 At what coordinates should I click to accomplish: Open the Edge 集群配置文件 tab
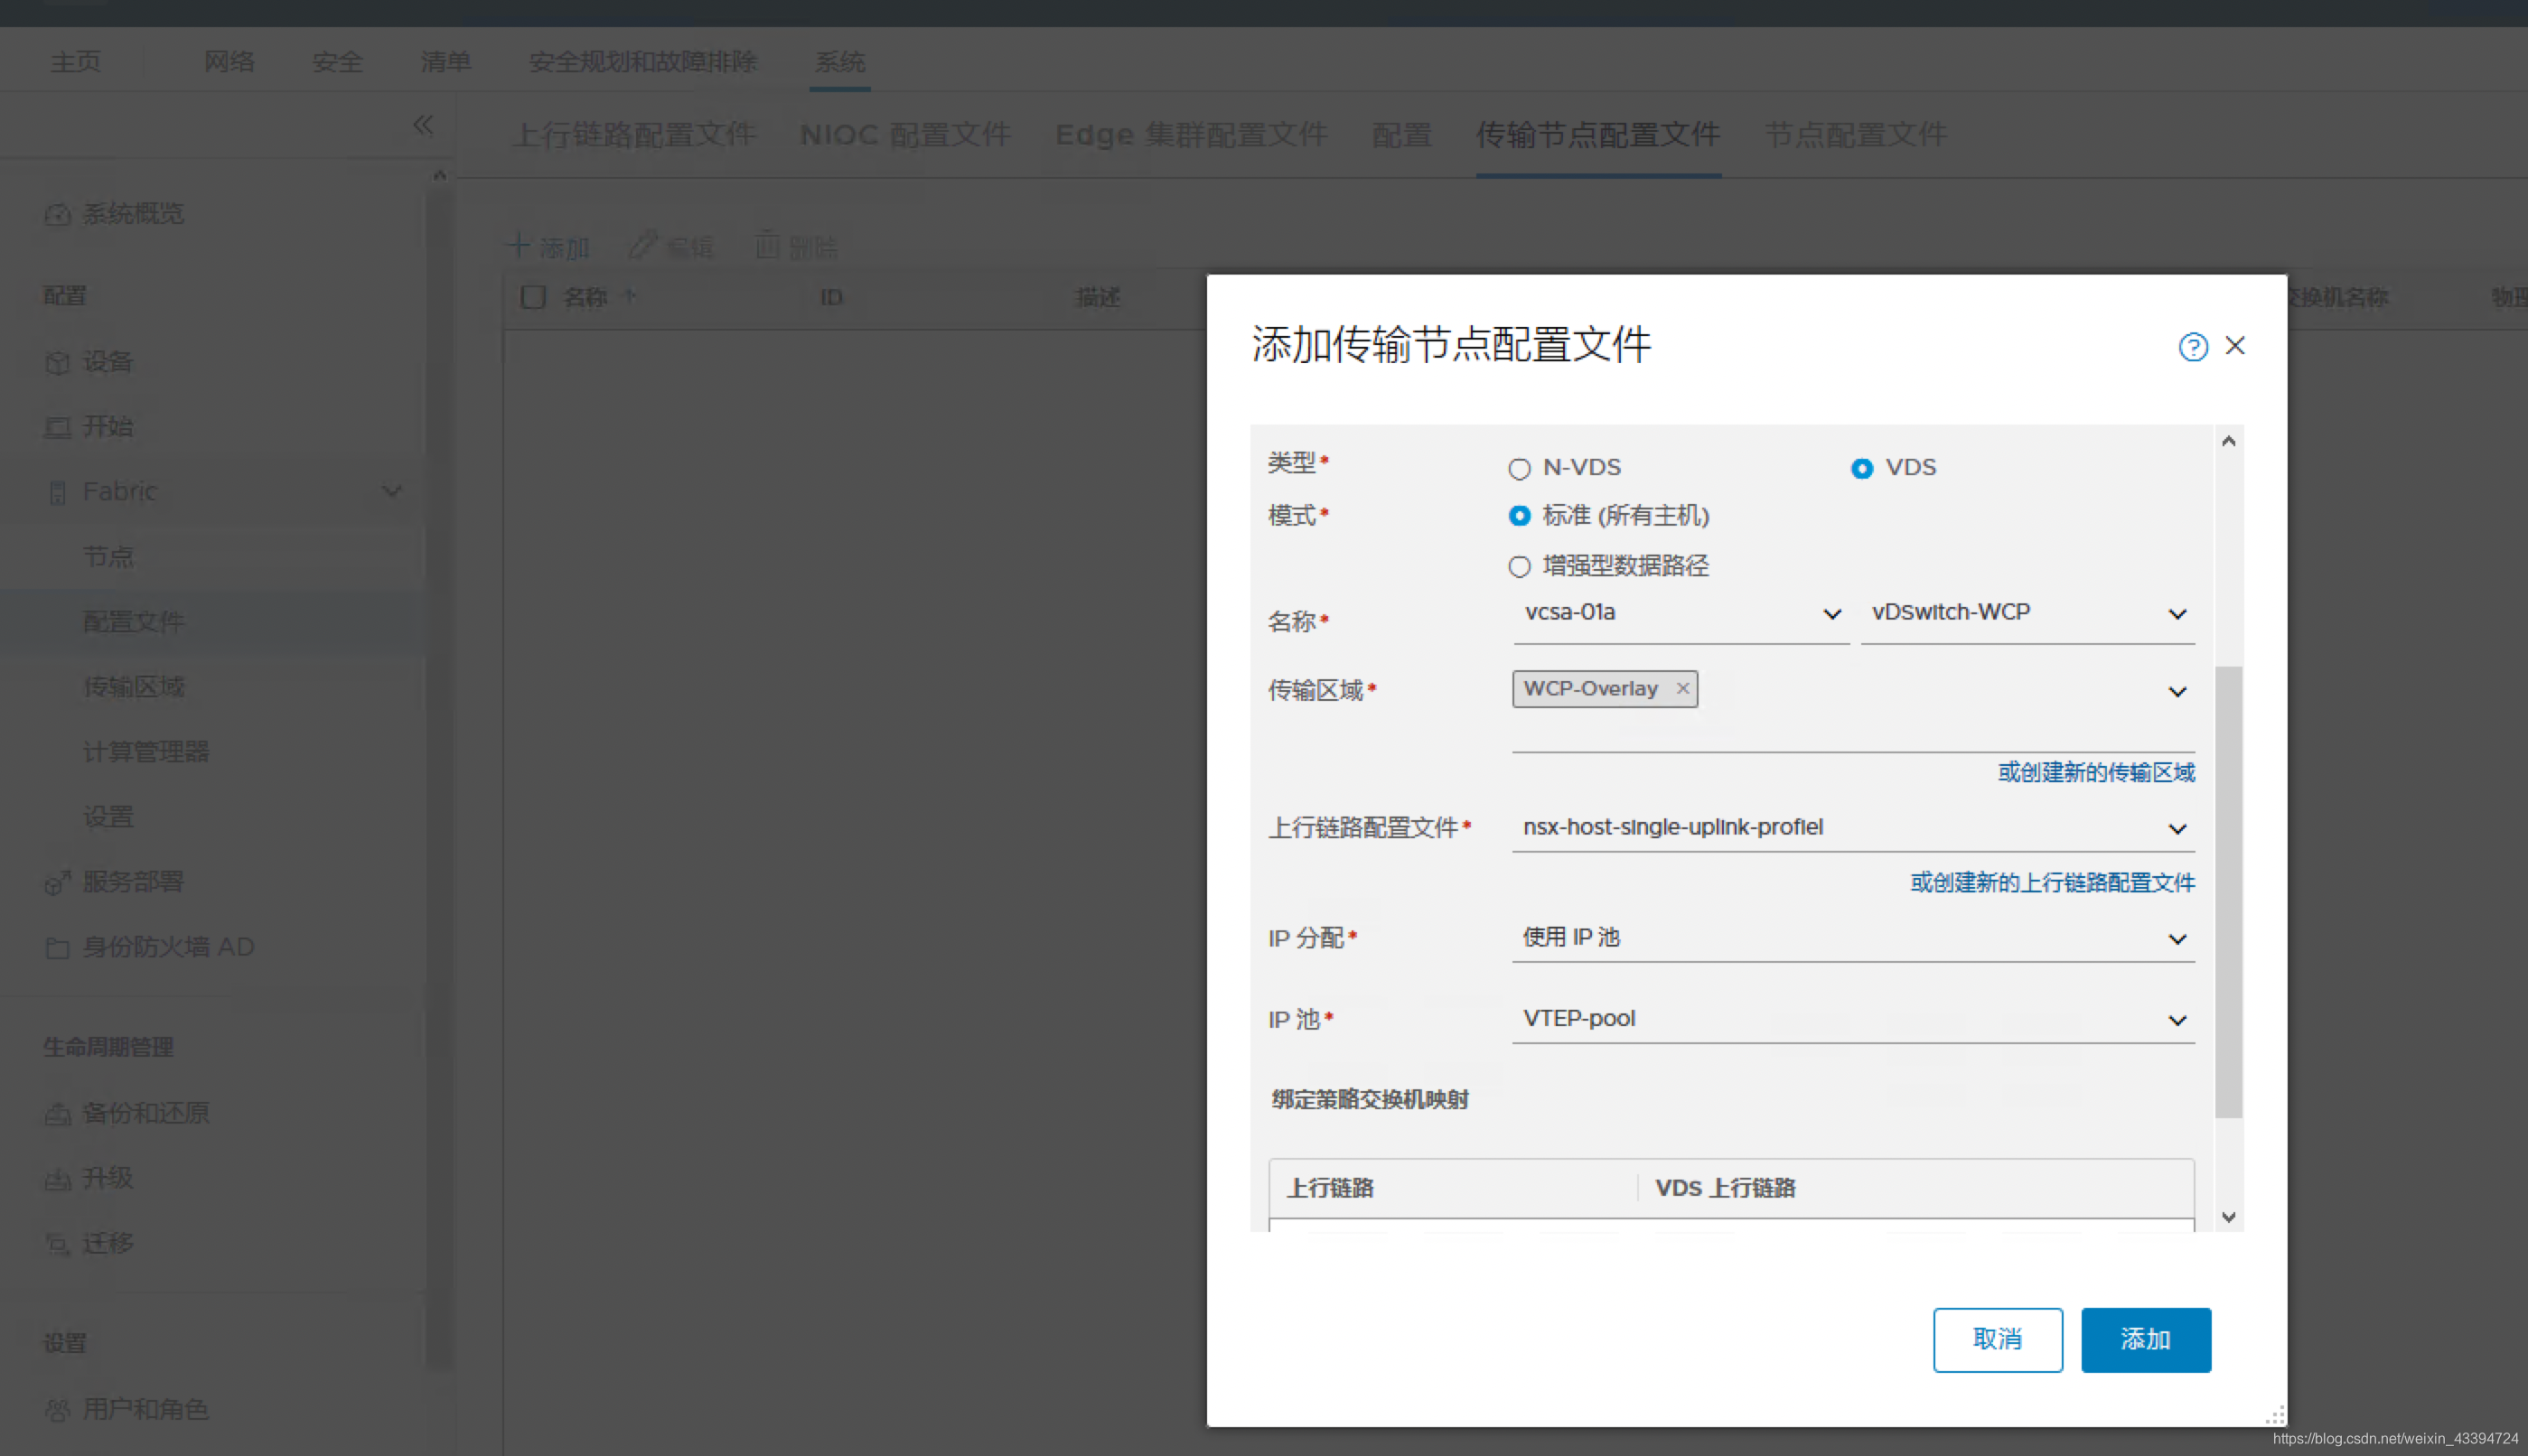[x=1191, y=135]
